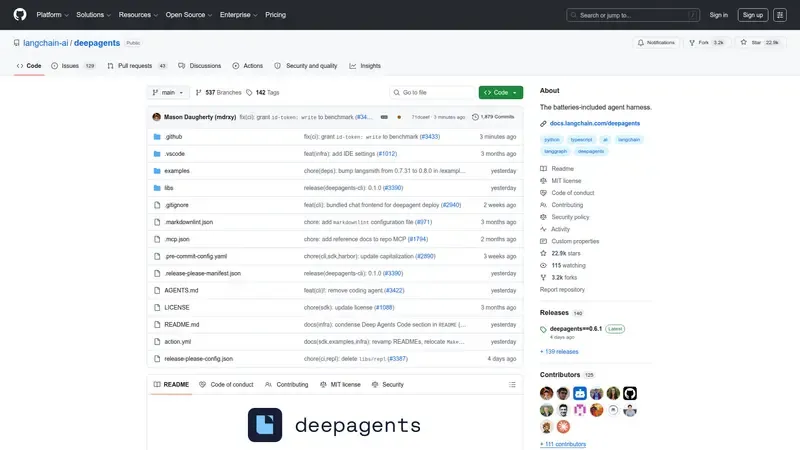Open the deepagents repository name link
Viewport: 800px width, 450px height.
(97, 43)
